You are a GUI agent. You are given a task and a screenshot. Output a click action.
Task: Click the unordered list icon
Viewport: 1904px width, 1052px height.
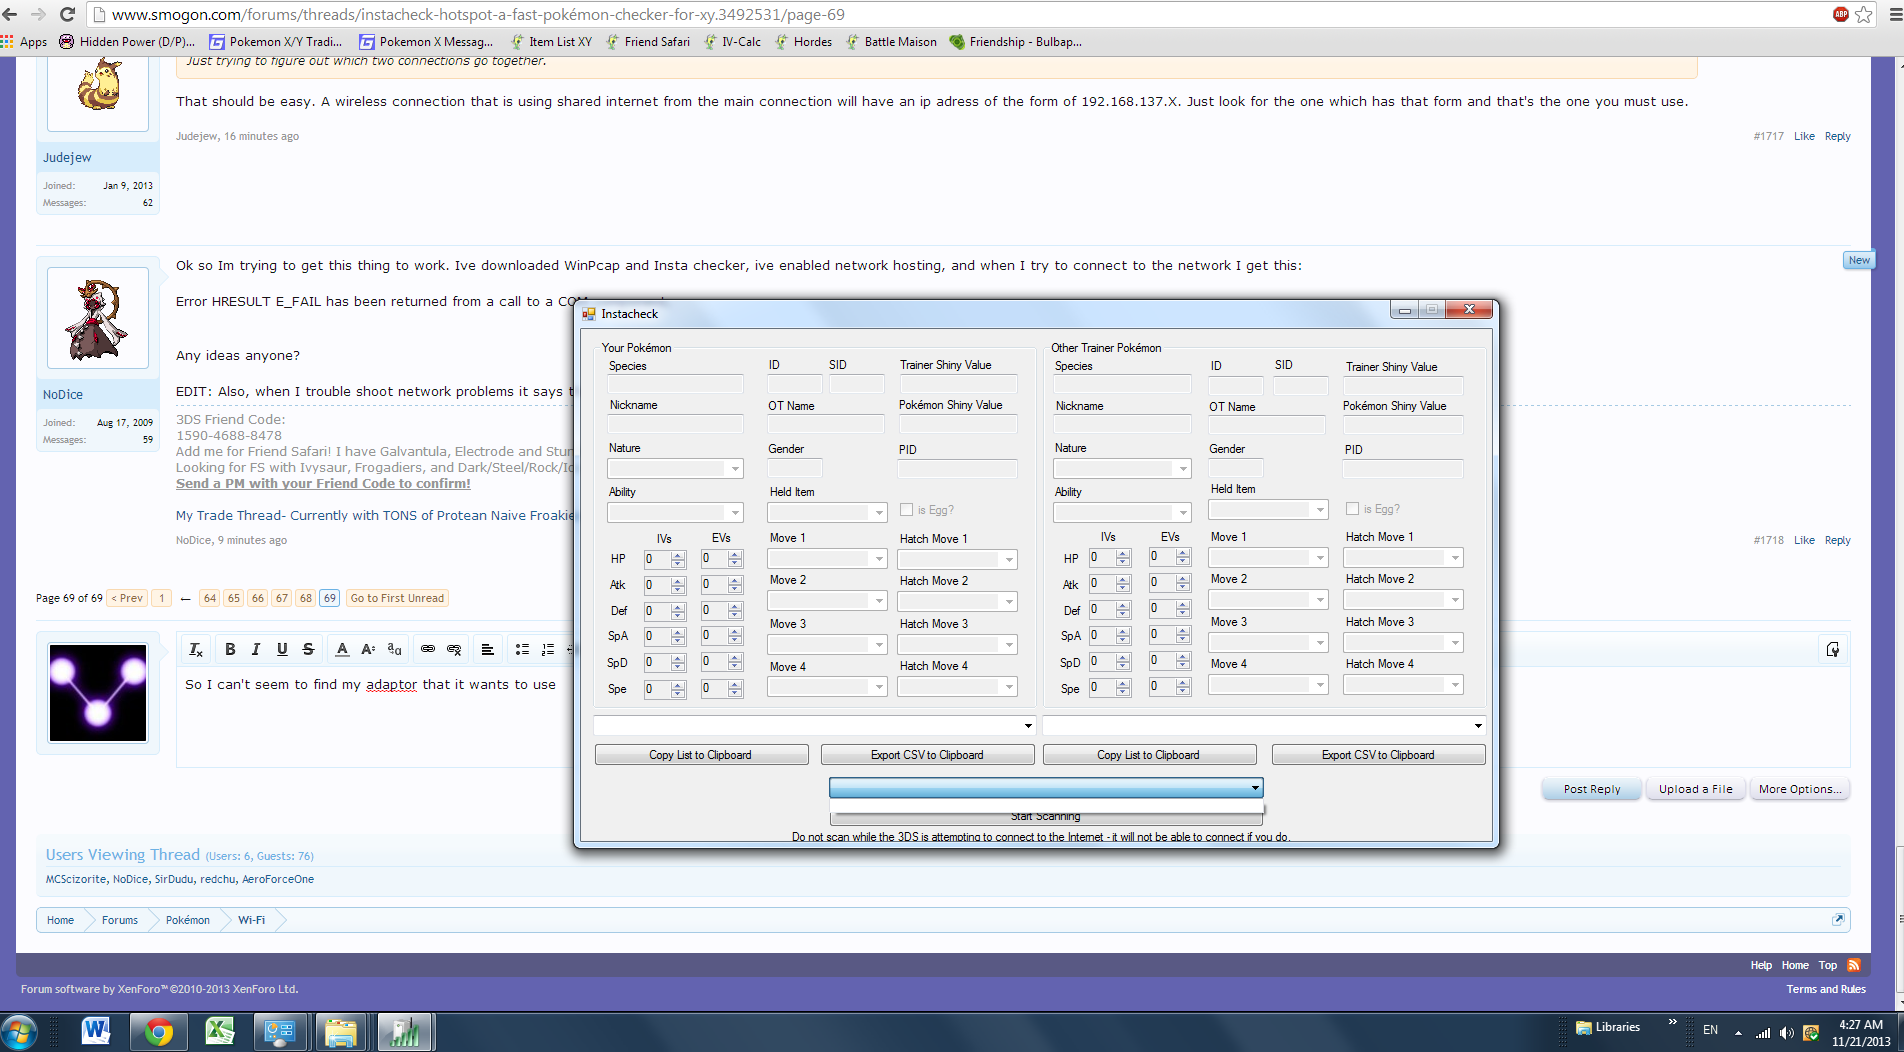coord(521,649)
